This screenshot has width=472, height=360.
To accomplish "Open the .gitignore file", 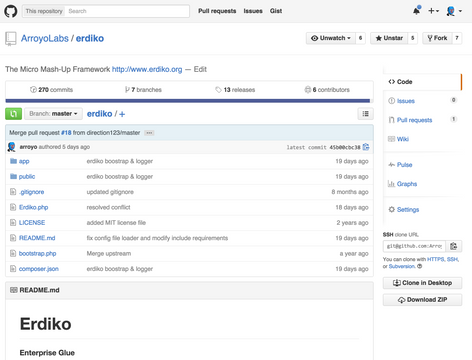I will (x=31, y=192).
